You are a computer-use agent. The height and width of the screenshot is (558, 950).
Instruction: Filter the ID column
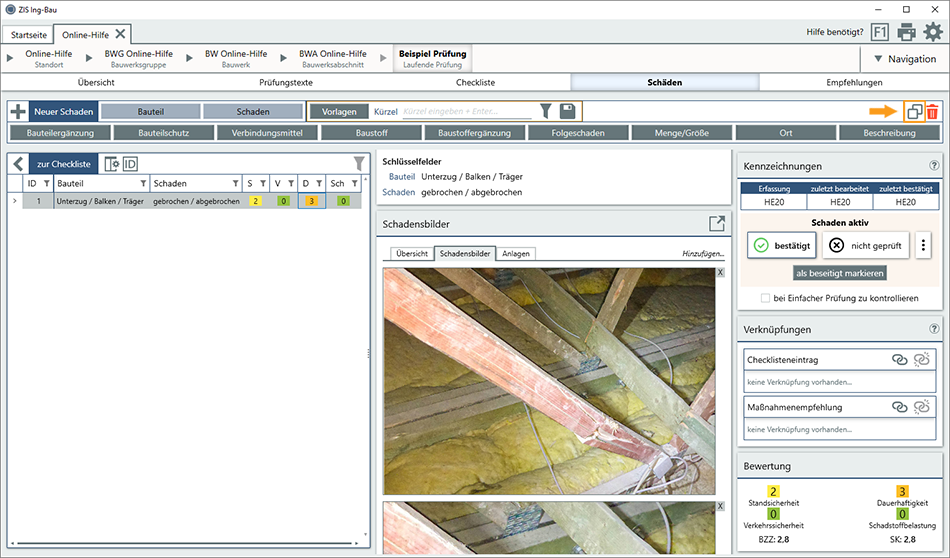(x=47, y=183)
